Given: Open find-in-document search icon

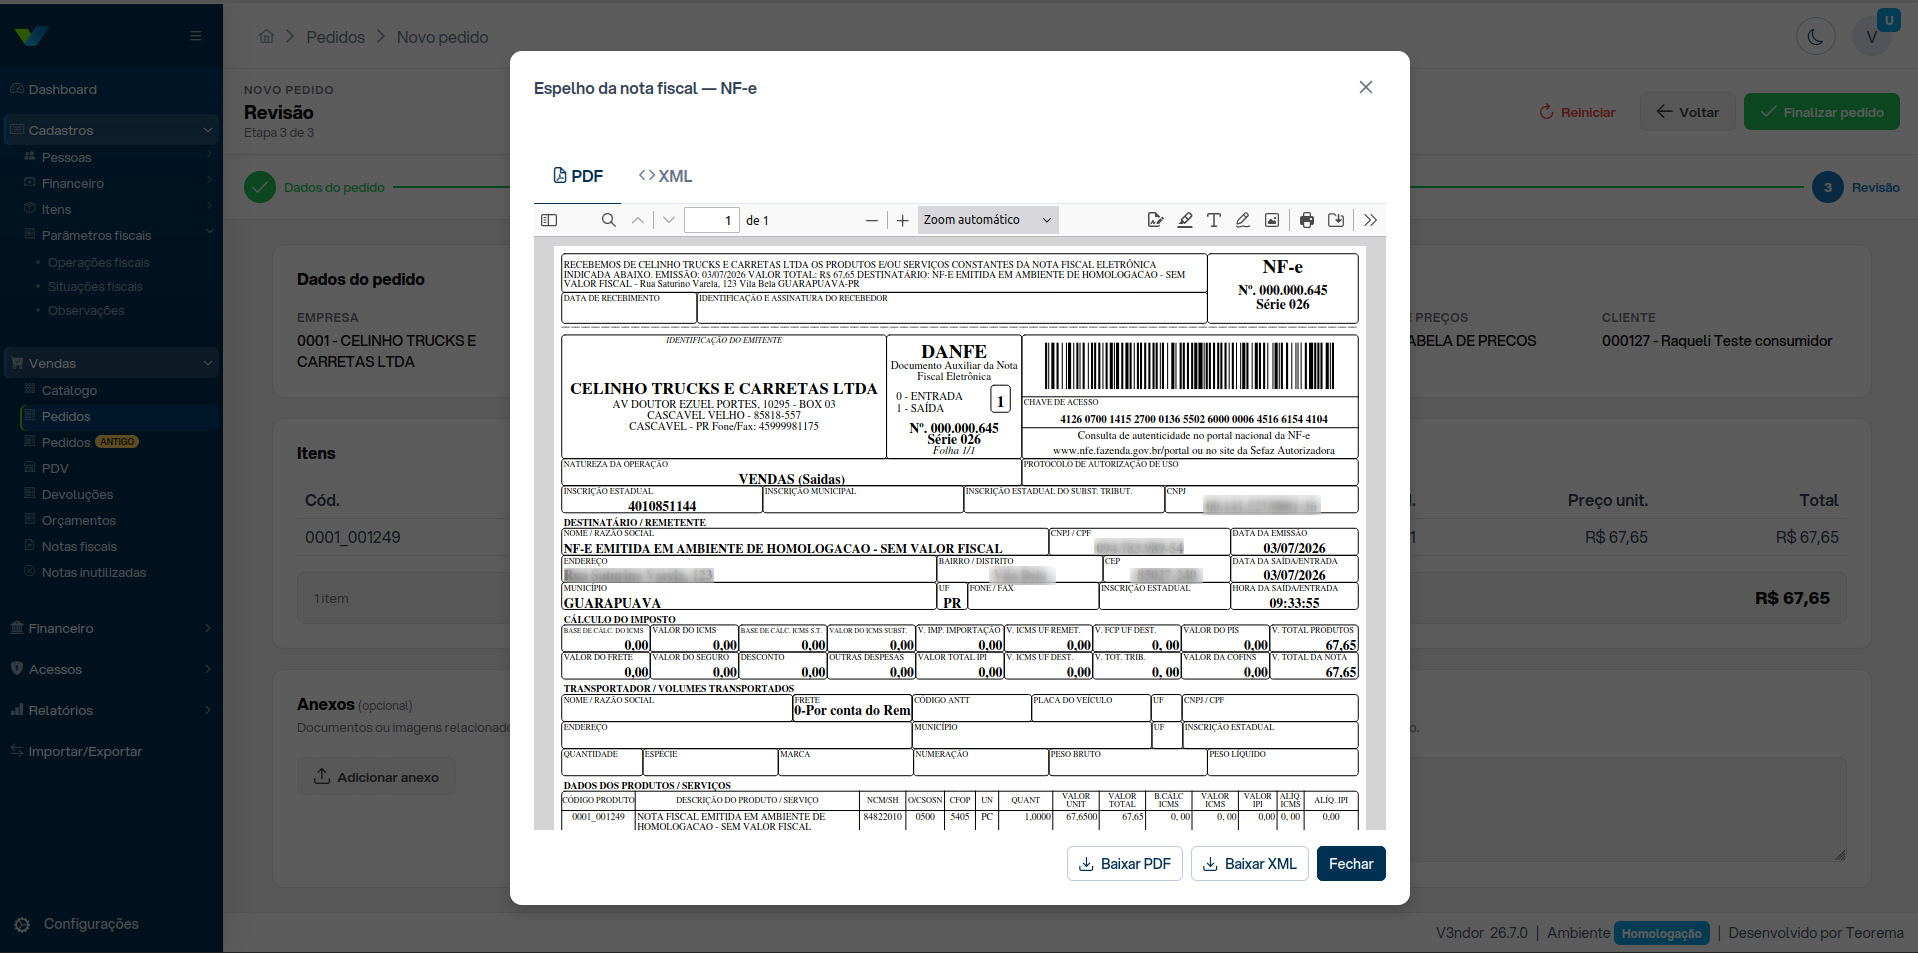Looking at the screenshot, I should pyautogui.click(x=608, y=220).
